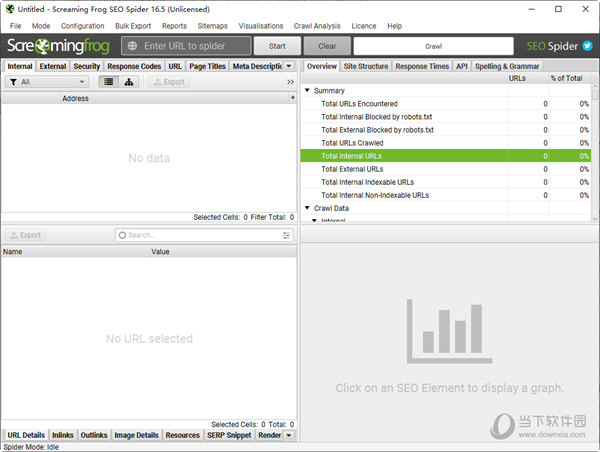The width and height of the screenshot is (600, 452).
Task: Collapse the Summary section
Action: pyautogui.click(x=307, y=90)
